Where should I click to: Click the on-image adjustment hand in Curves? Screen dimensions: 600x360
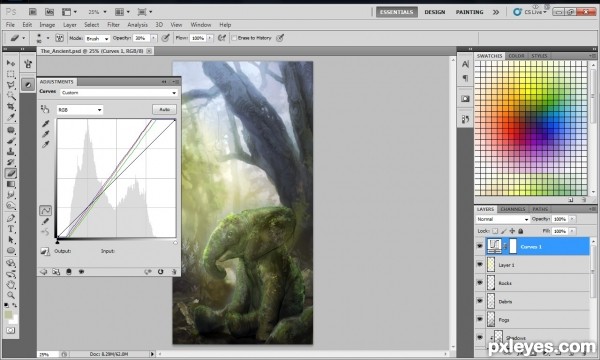click(45, 109)
